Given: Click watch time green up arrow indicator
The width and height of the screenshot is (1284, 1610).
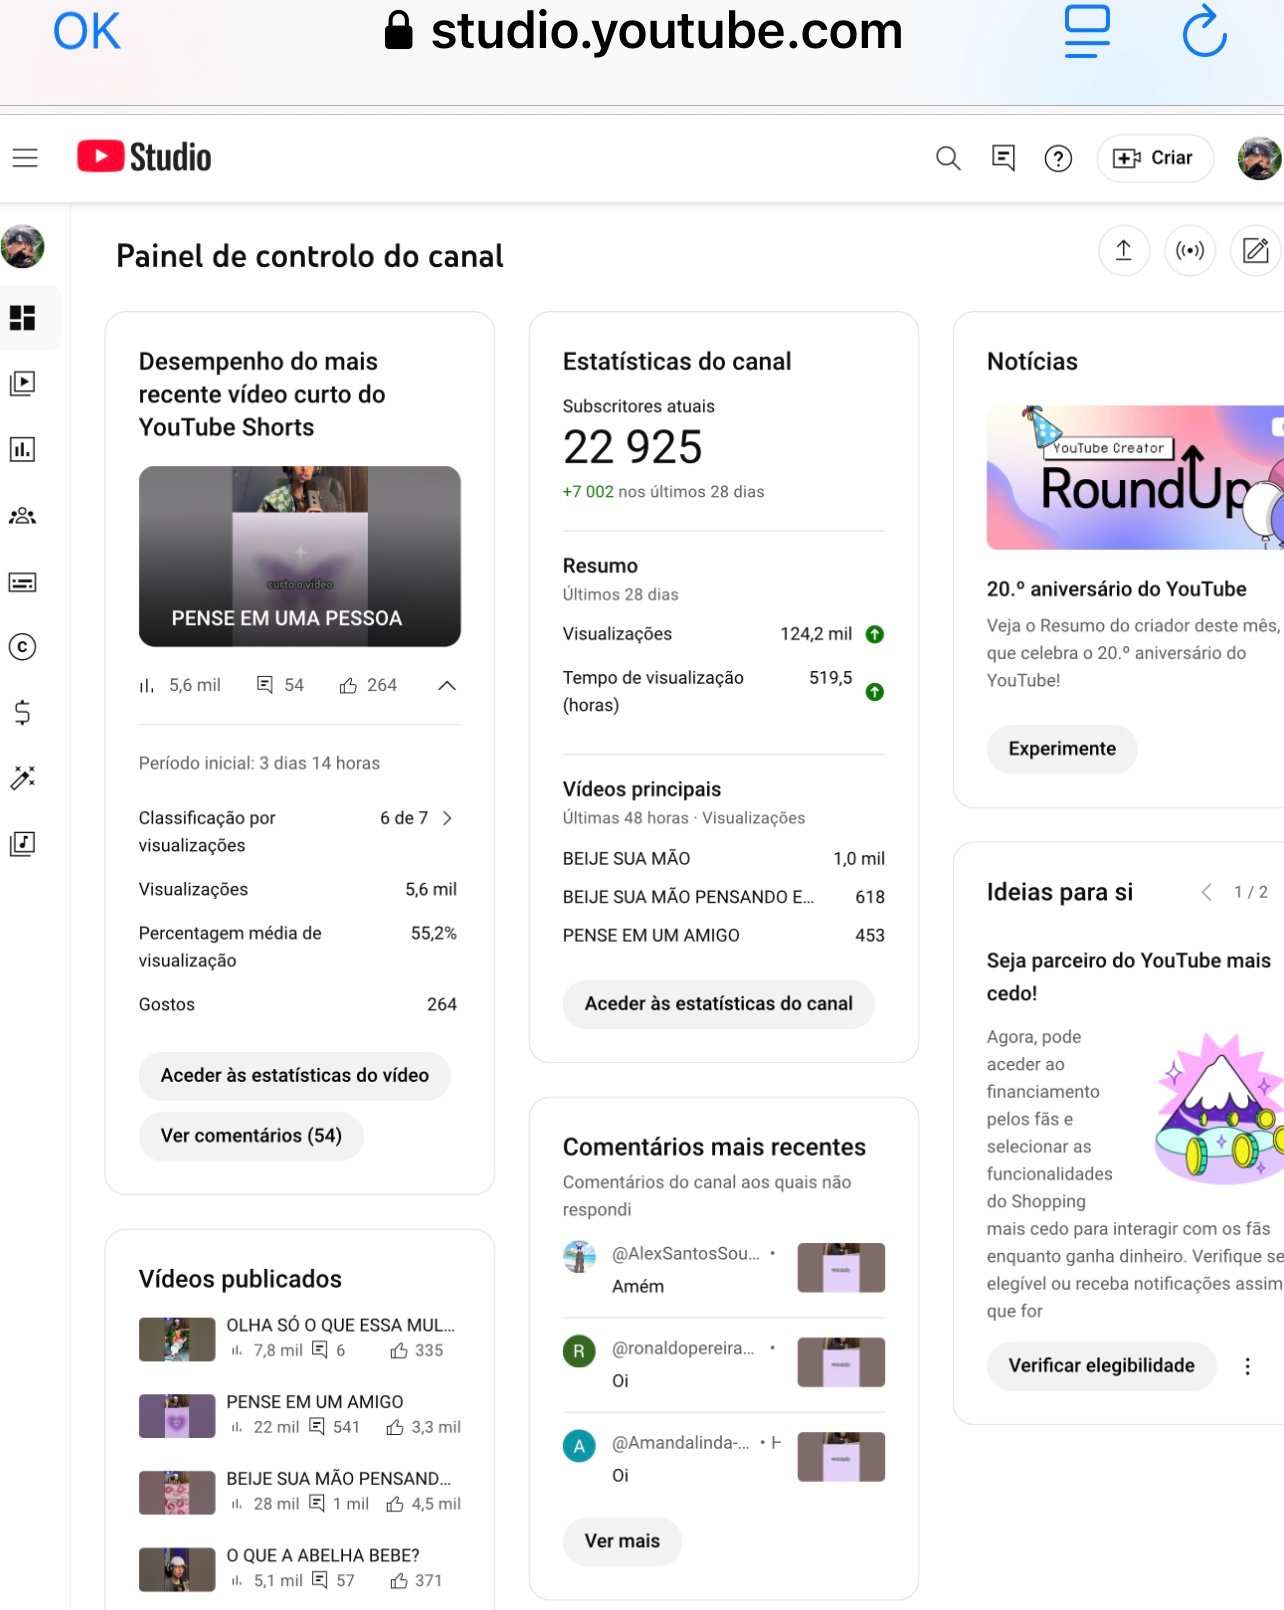Looking at the screenshot, I should pos(875,692).
